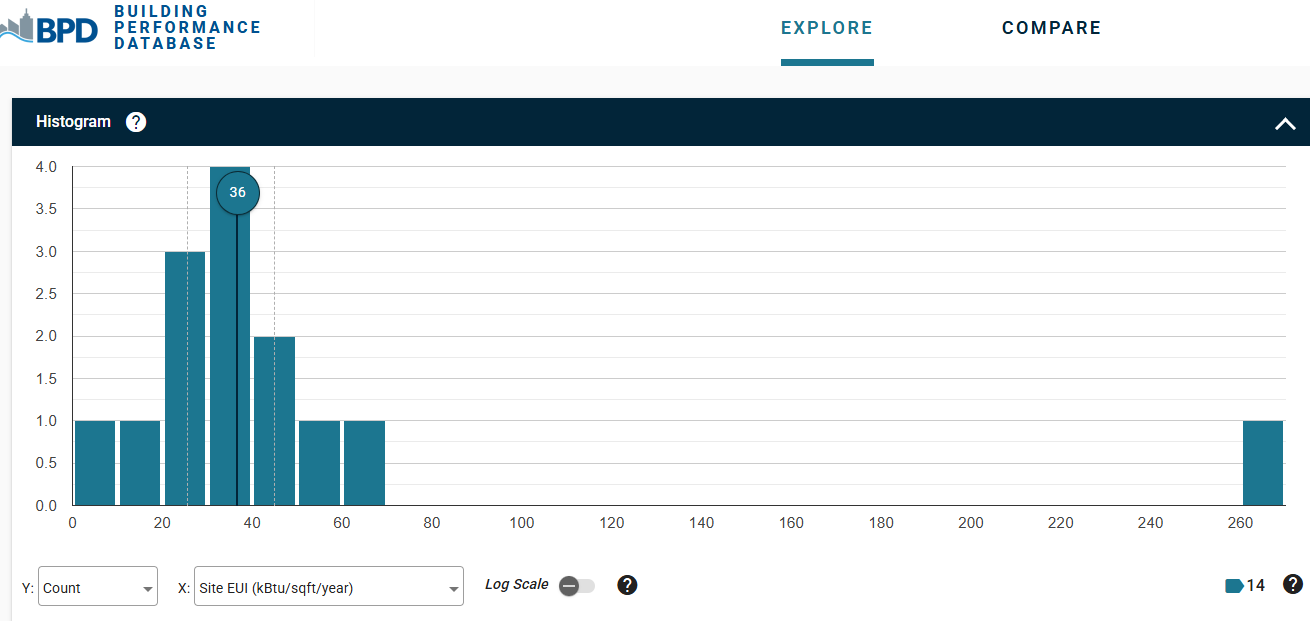
Task: Click help icon beside the count of 14
Action: click(1292, 585)
